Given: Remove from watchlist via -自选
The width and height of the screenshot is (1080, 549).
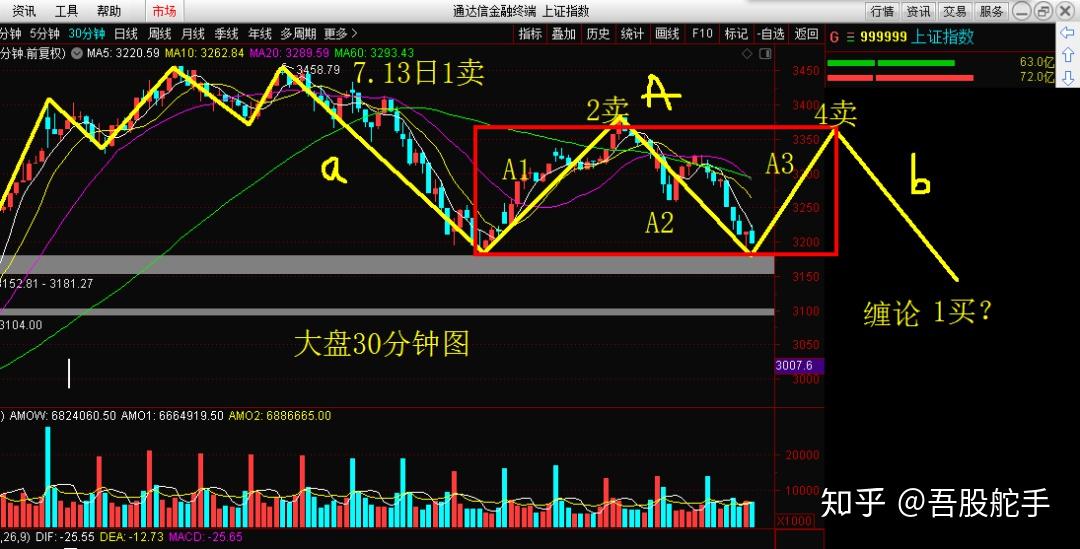Looking at the screenshot, I should [x=770, y=34].
